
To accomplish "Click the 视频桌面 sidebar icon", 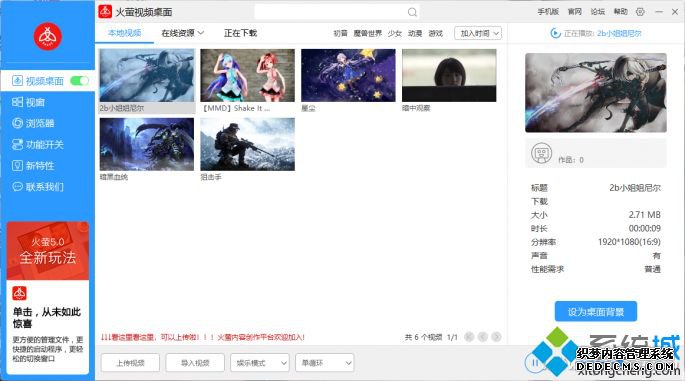I will tap(17, 81).
